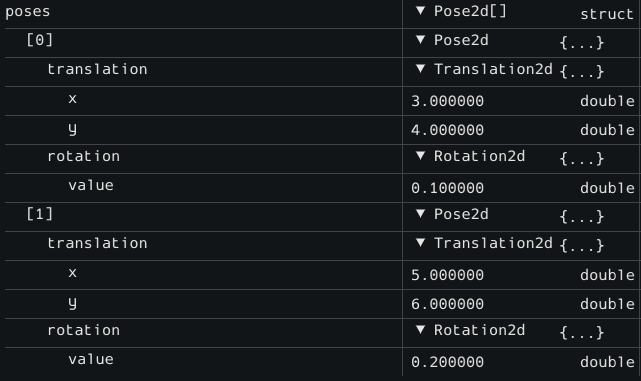Collapse second Translation2d disclosure triangle
The image size is (641, 381).
click(420, 243)
